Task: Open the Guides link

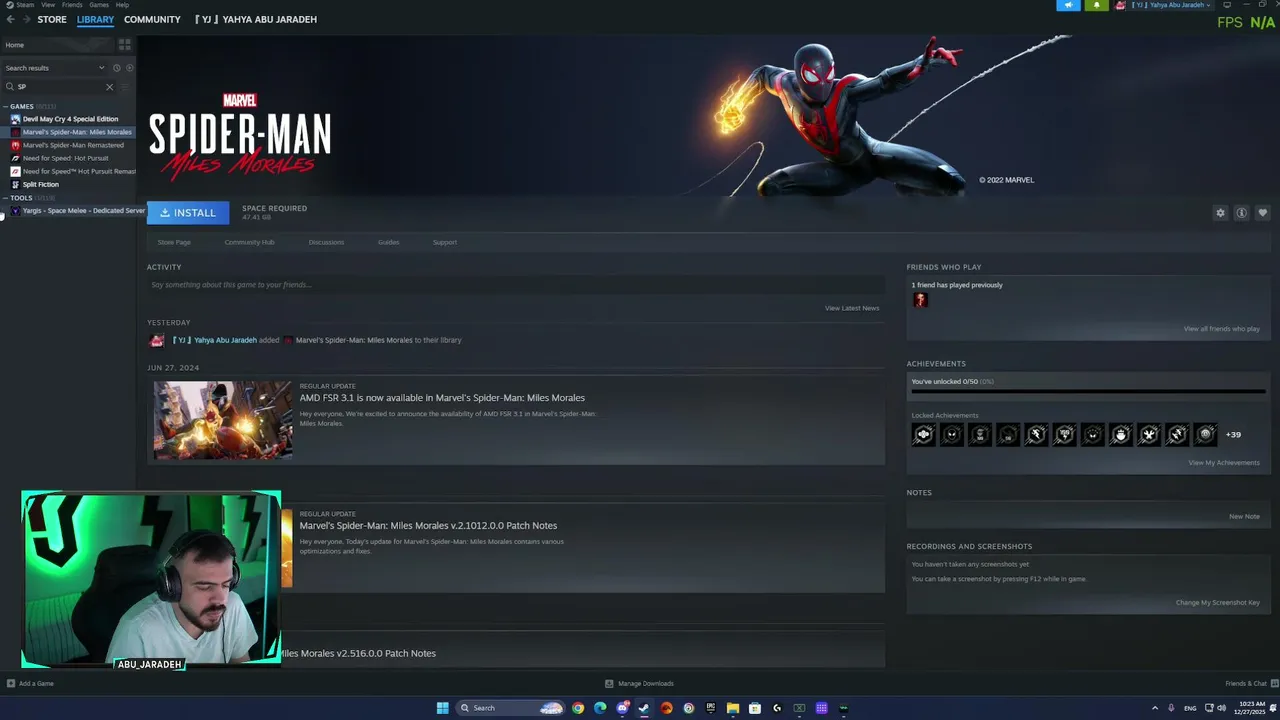Action: point(389,242)
